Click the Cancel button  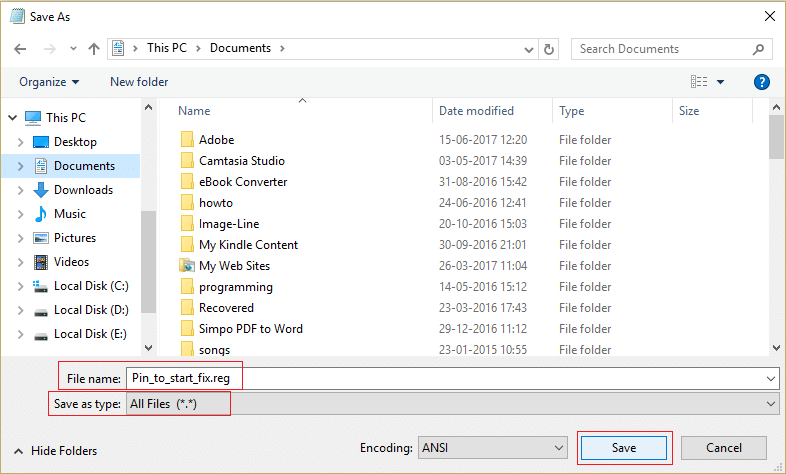[723, 447]
